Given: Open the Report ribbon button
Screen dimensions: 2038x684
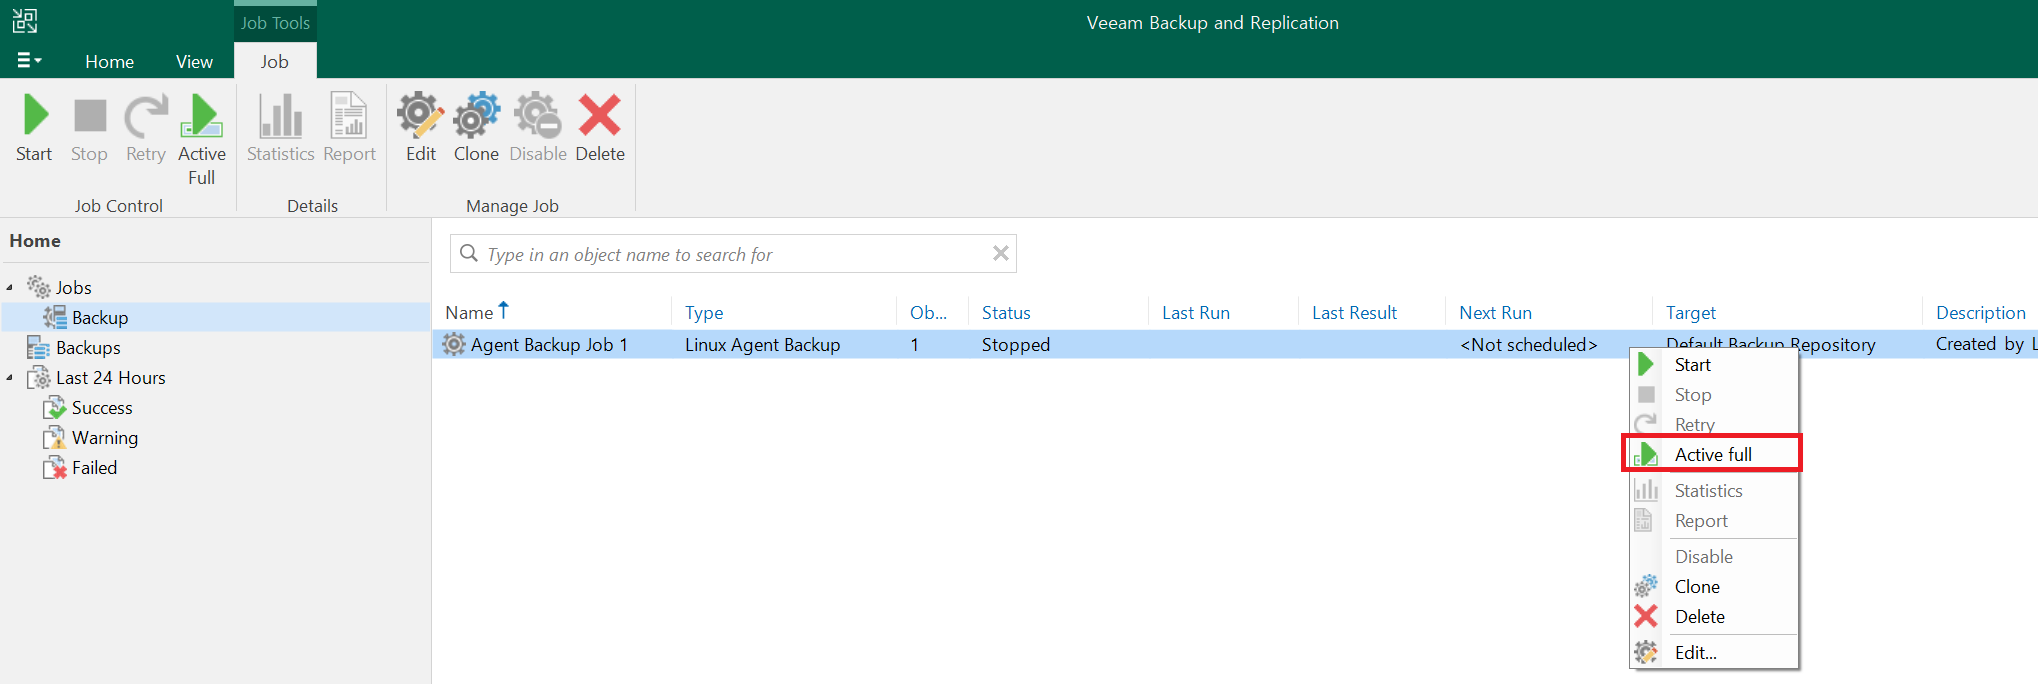Looking at the screenshot, I should click(349, 128).
